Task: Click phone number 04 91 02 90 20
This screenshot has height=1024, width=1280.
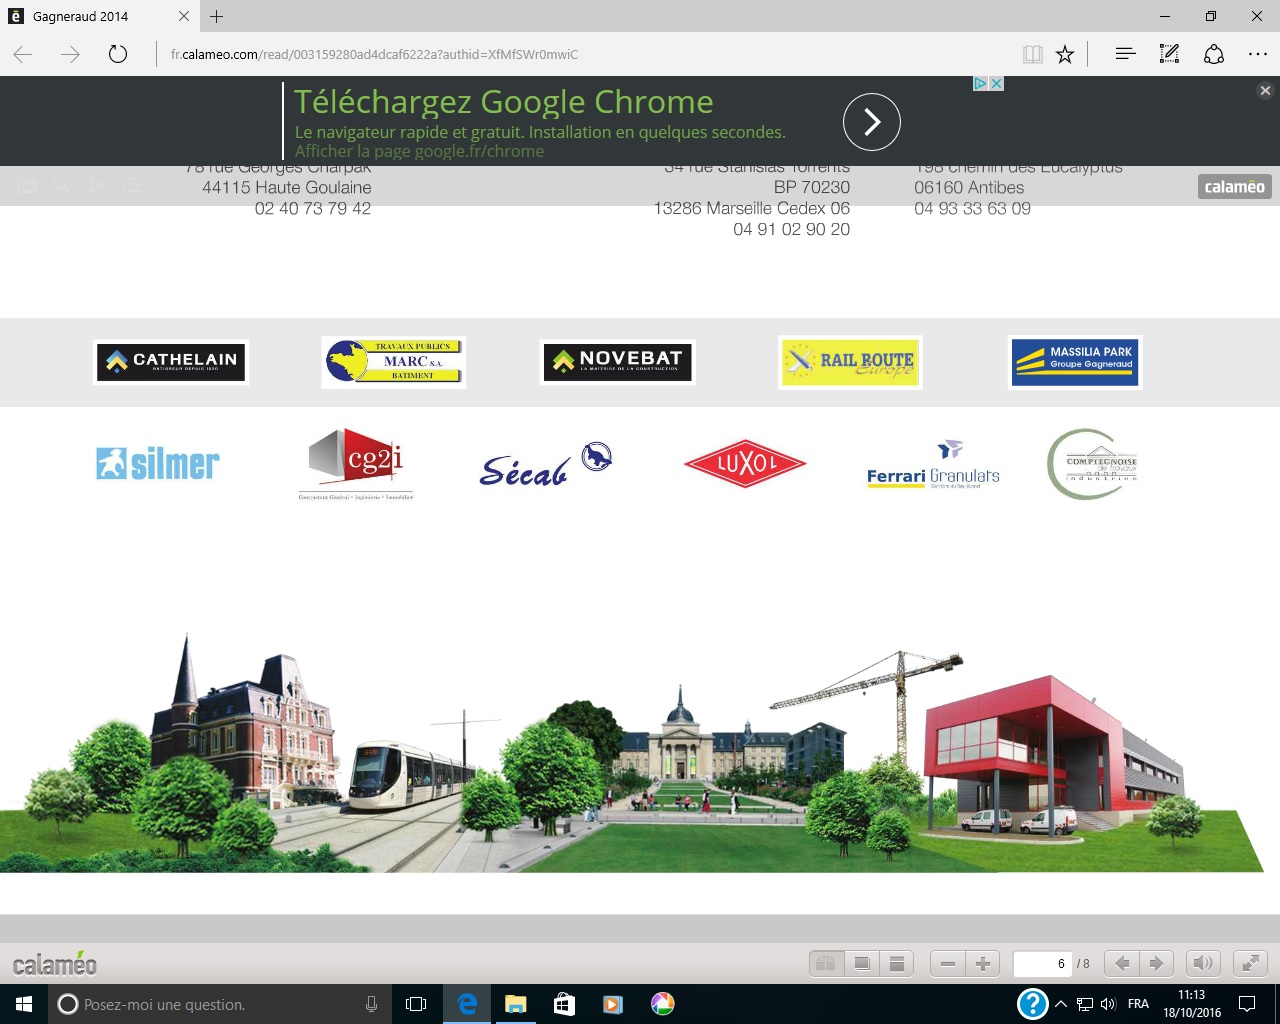Action: 792,229
